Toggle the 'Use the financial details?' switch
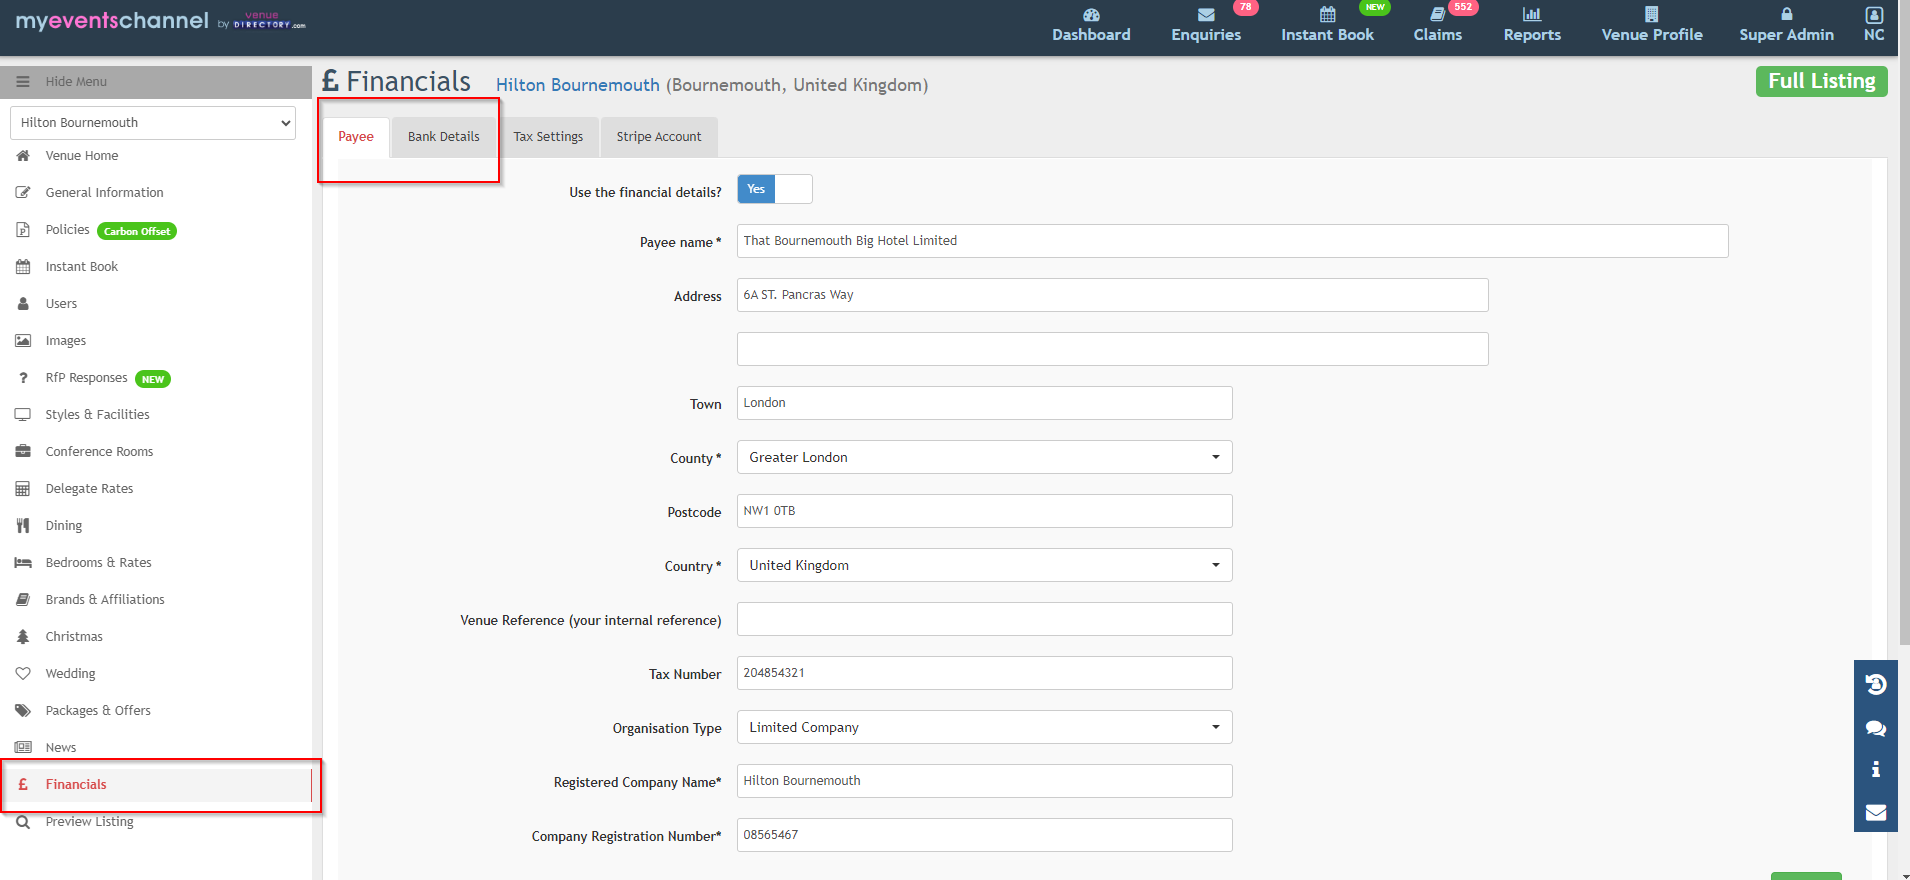The width and height of the screenshot is (1910, 880). [x=775, y=189]
